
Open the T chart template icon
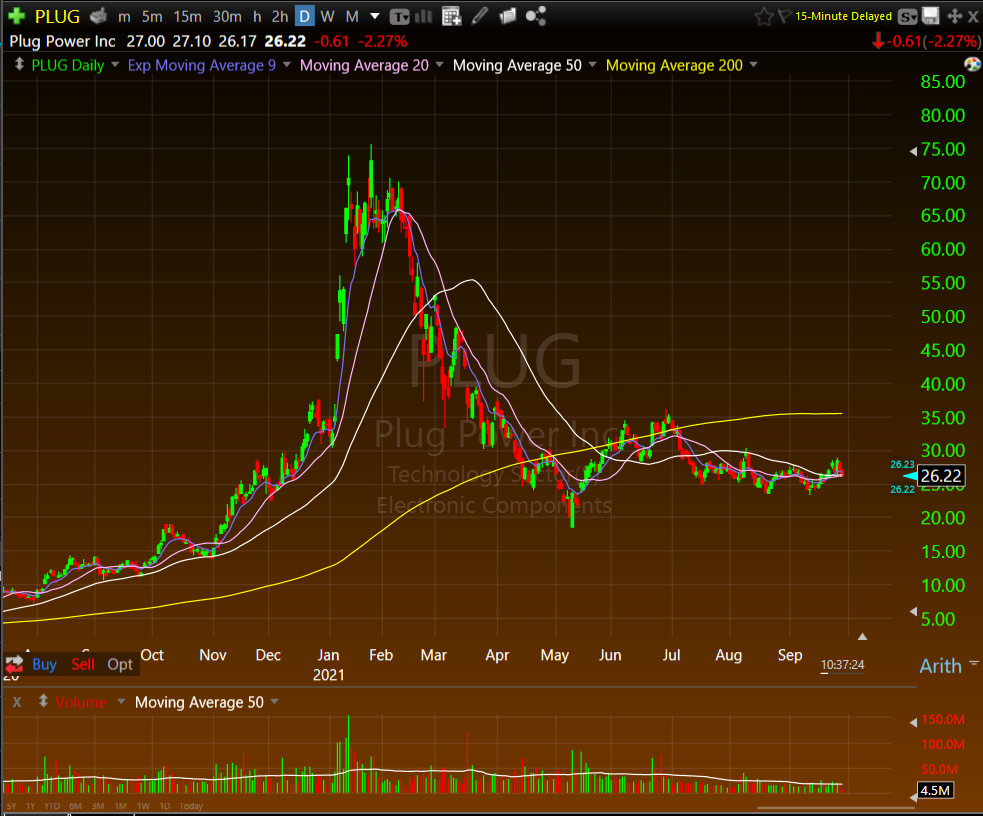pos(399,17)
